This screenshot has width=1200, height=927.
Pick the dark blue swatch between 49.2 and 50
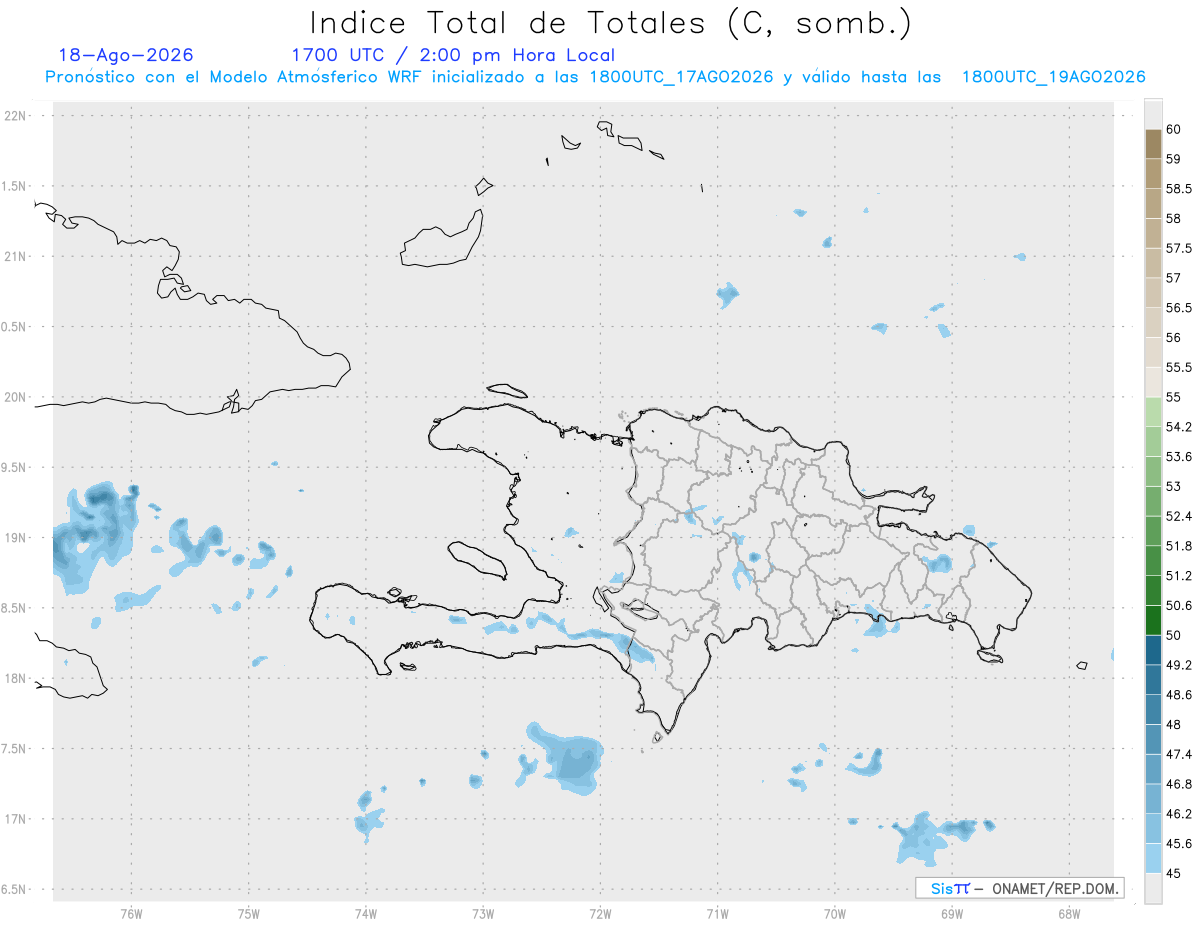point(1153,650)
